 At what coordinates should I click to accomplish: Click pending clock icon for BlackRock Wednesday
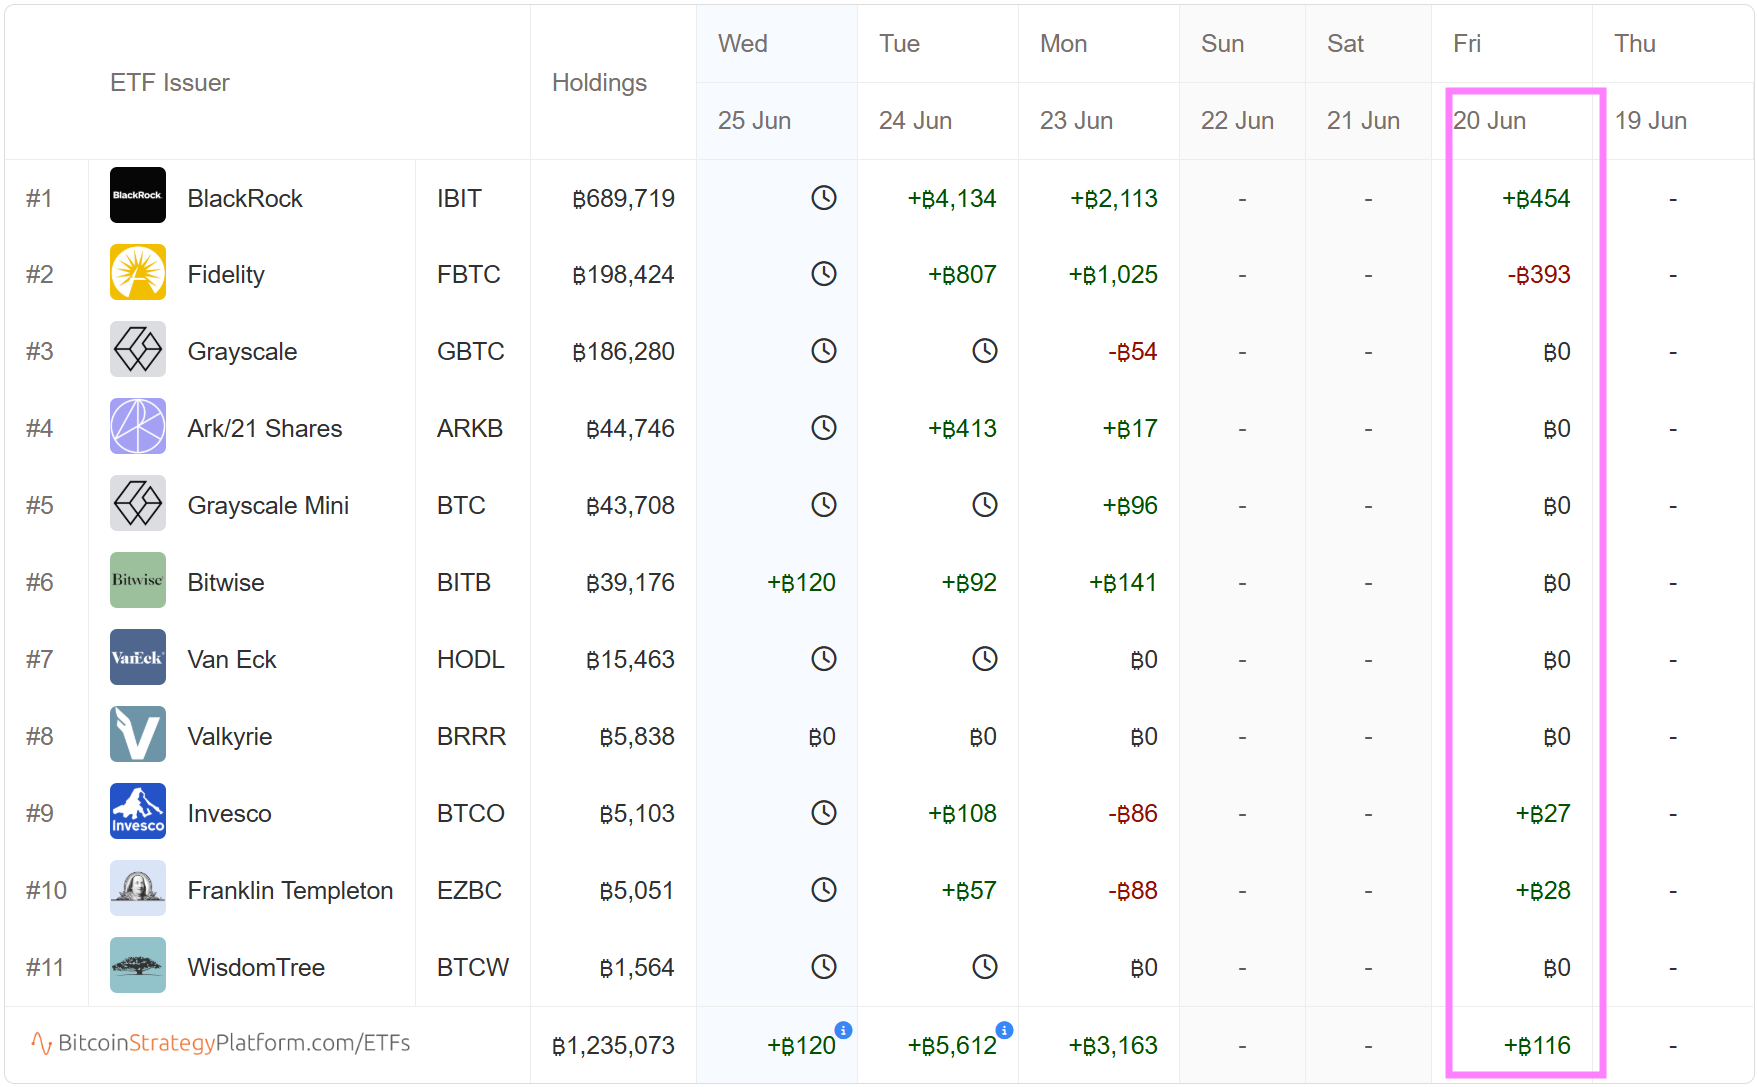click(823, 198)
